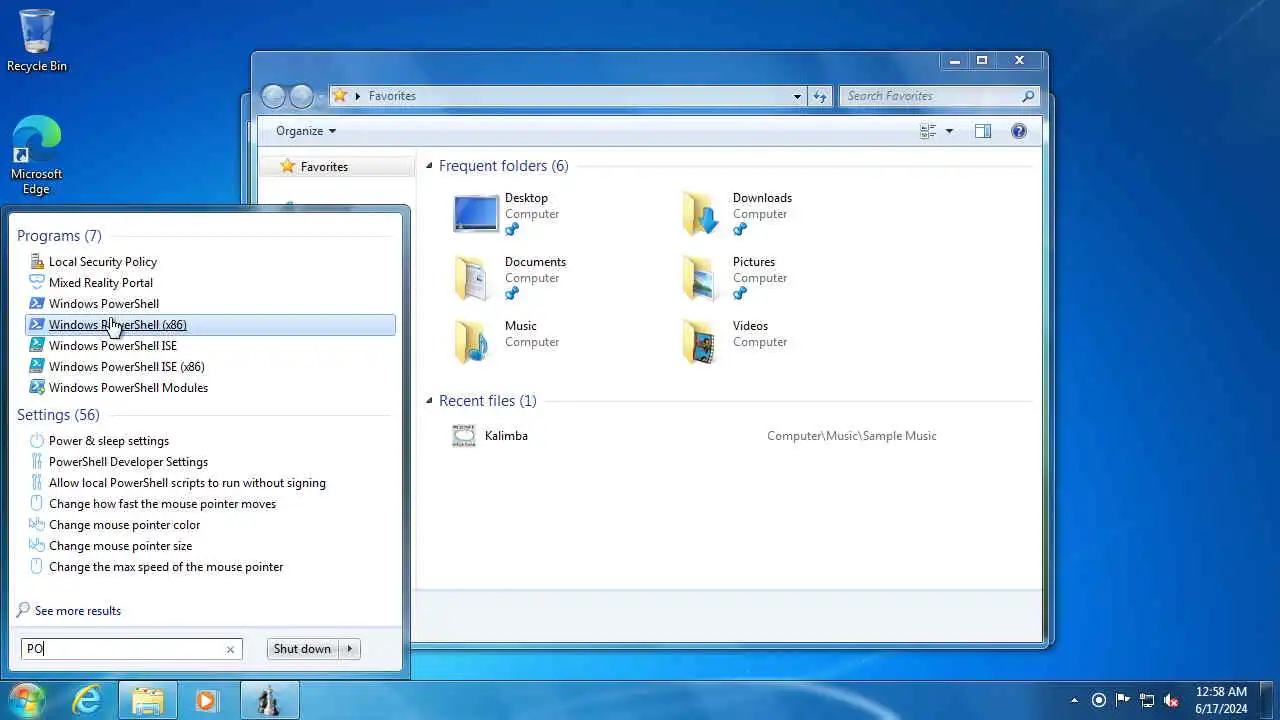The height and width of the screenshot is (720, 1280).
Task: Click the Explorer refresh button
Action: tap(820, 96)
